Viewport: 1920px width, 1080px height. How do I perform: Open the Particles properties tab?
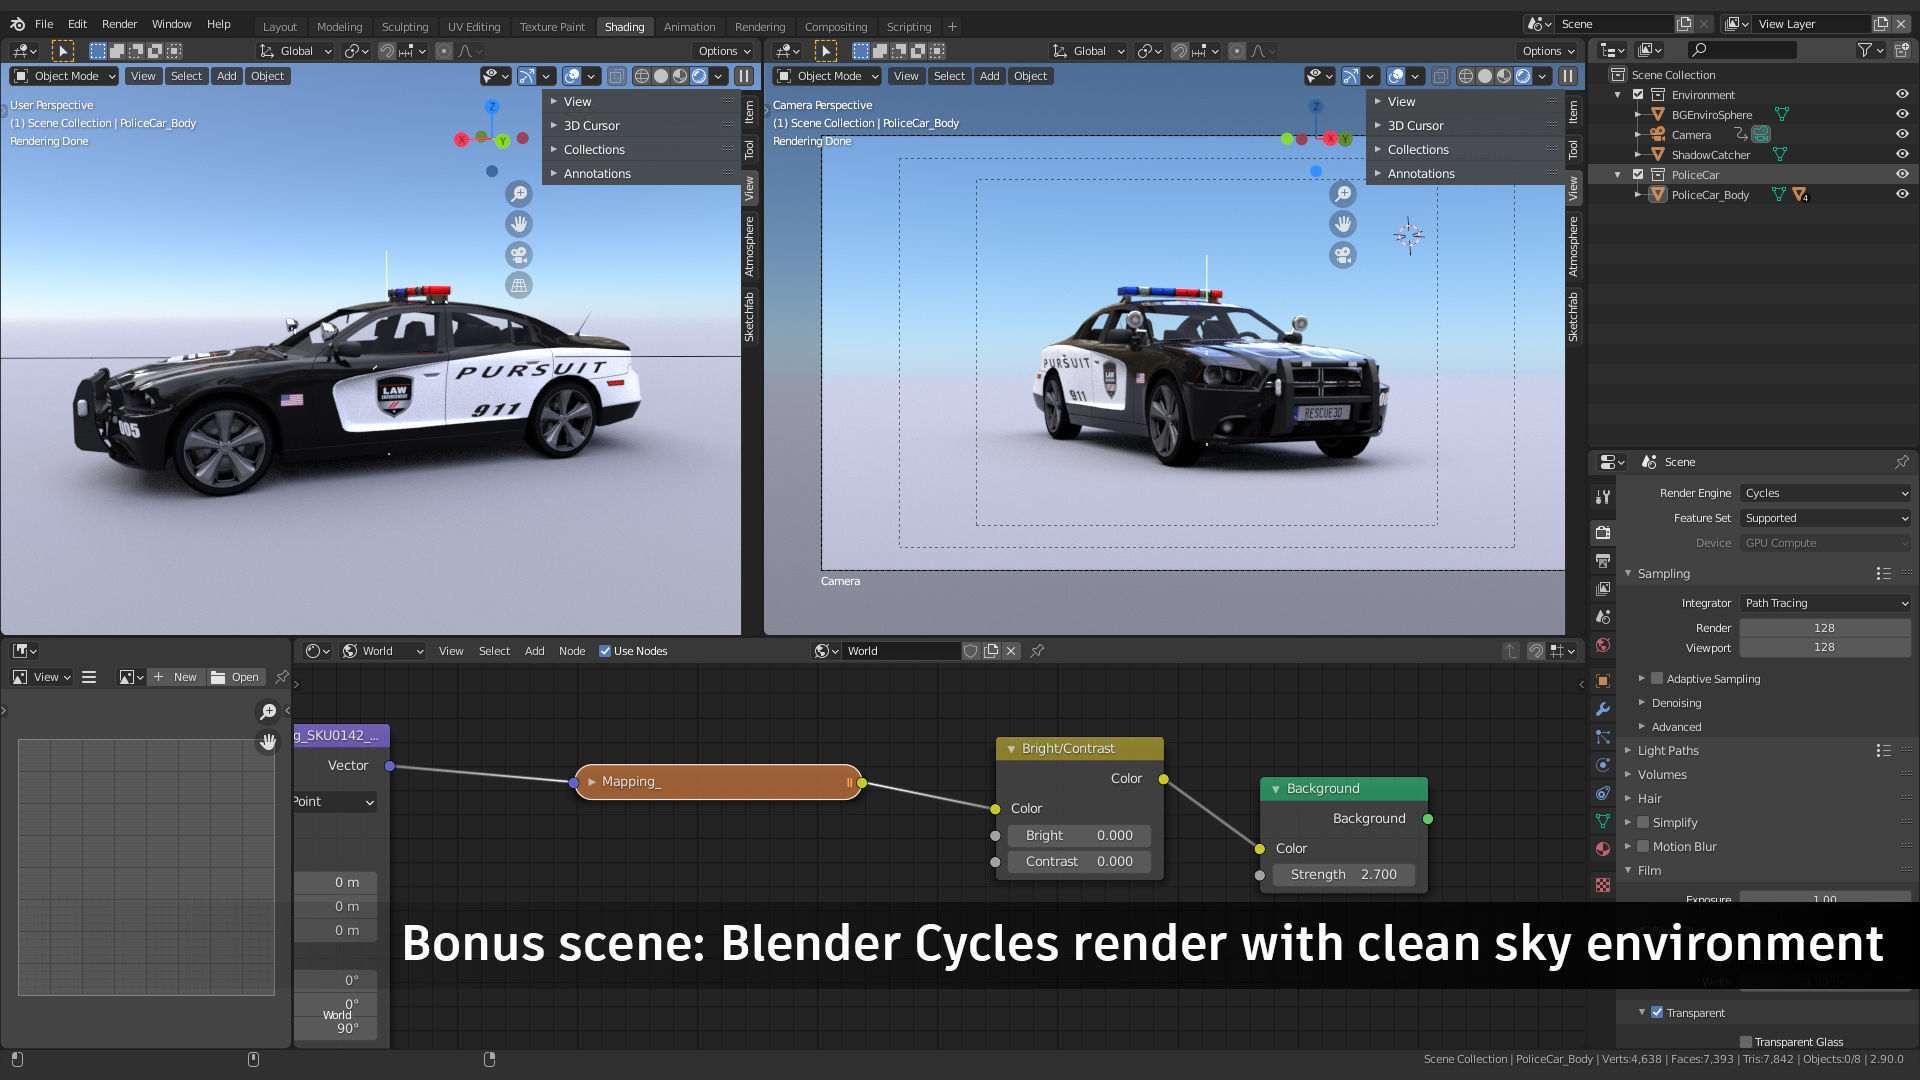click(x=1603, y=737)
